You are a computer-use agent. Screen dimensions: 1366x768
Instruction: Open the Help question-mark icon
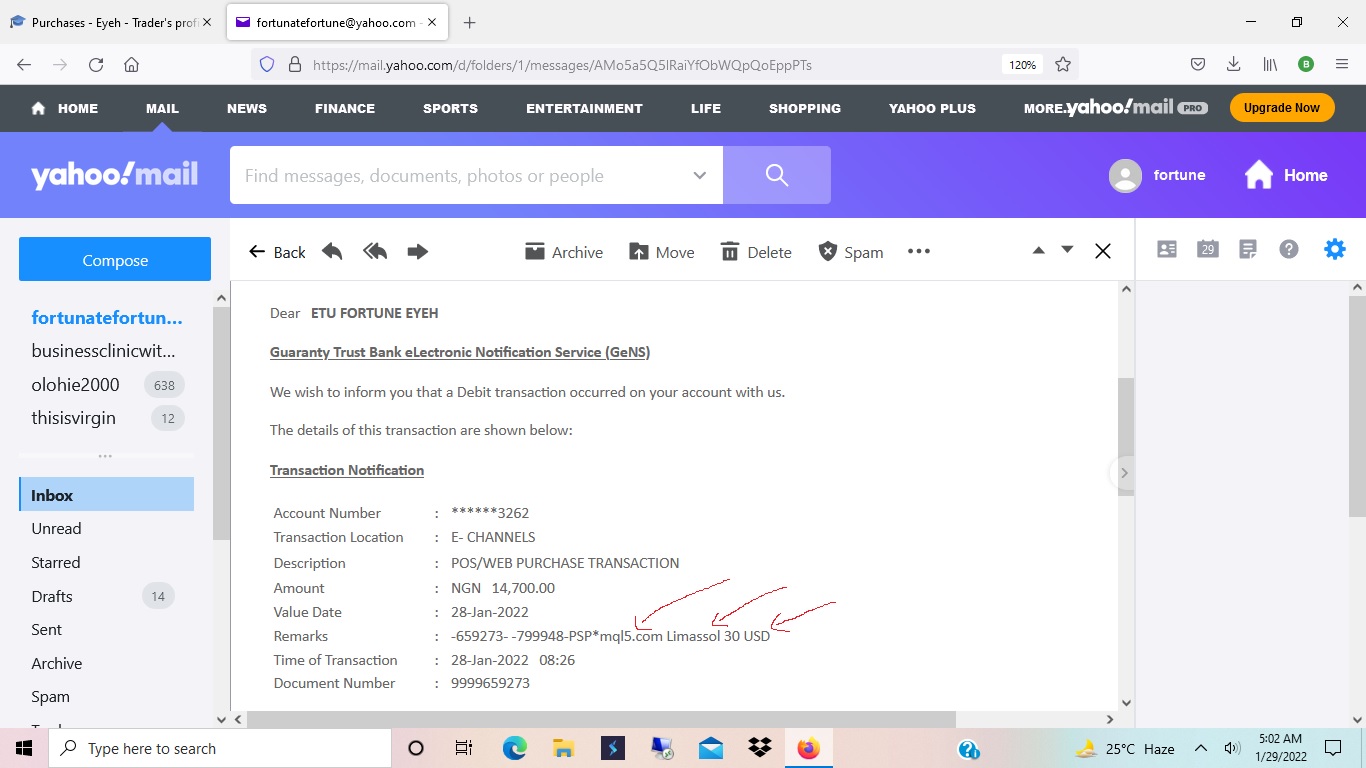[1289, 249]
